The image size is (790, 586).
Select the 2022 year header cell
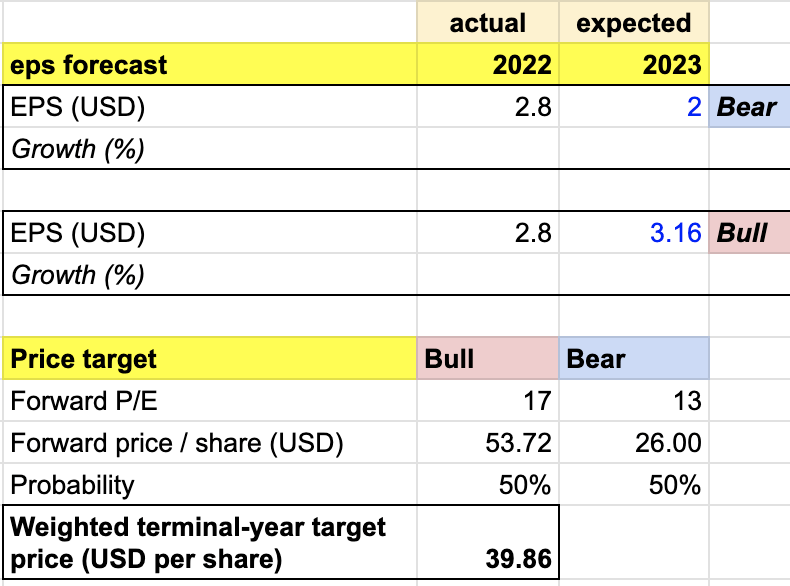tap(488, 66)
